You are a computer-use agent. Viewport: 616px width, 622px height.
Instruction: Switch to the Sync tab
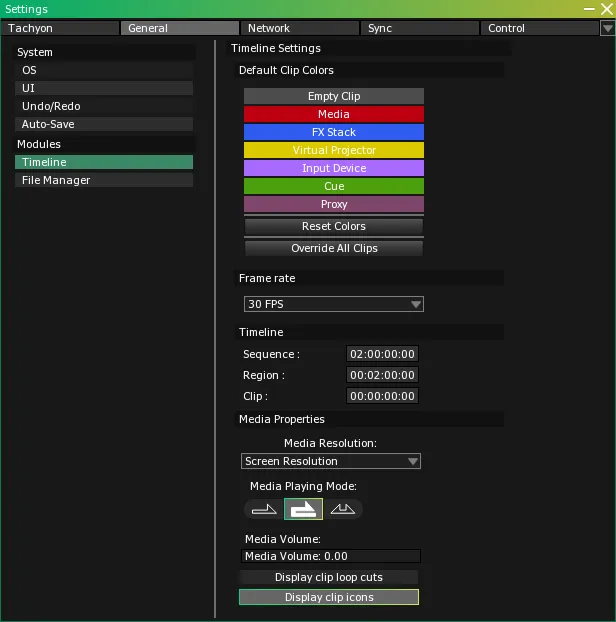pyautogui.click(x=420, y=28)
